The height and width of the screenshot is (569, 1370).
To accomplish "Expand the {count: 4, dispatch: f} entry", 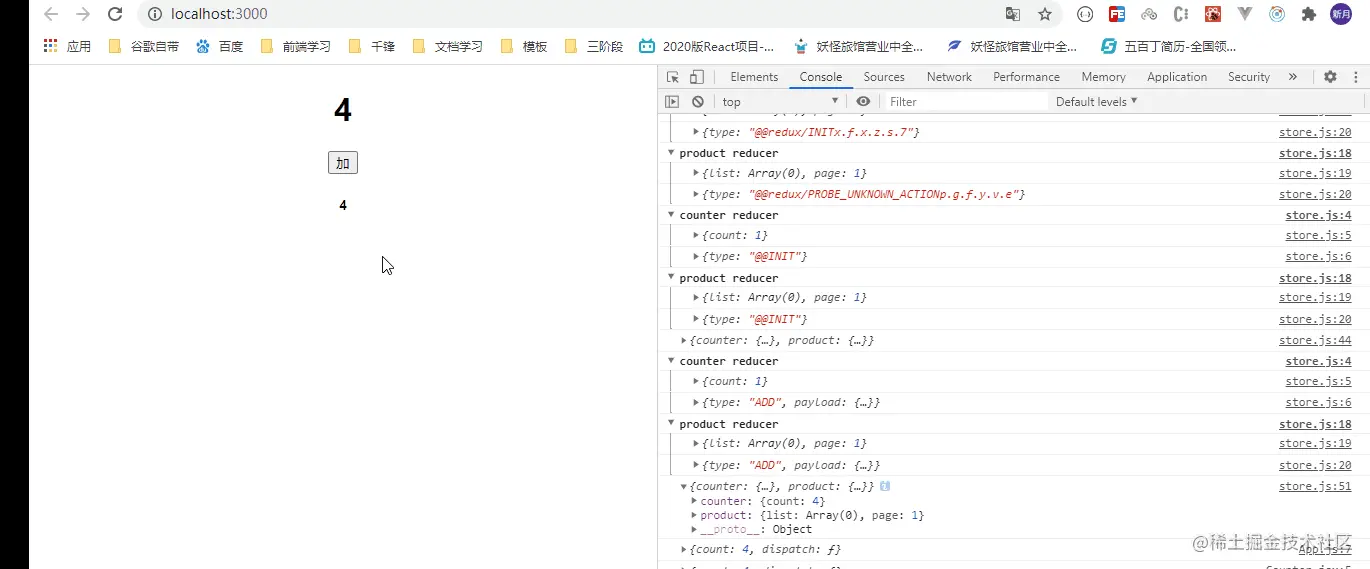I will click(685, 549).
